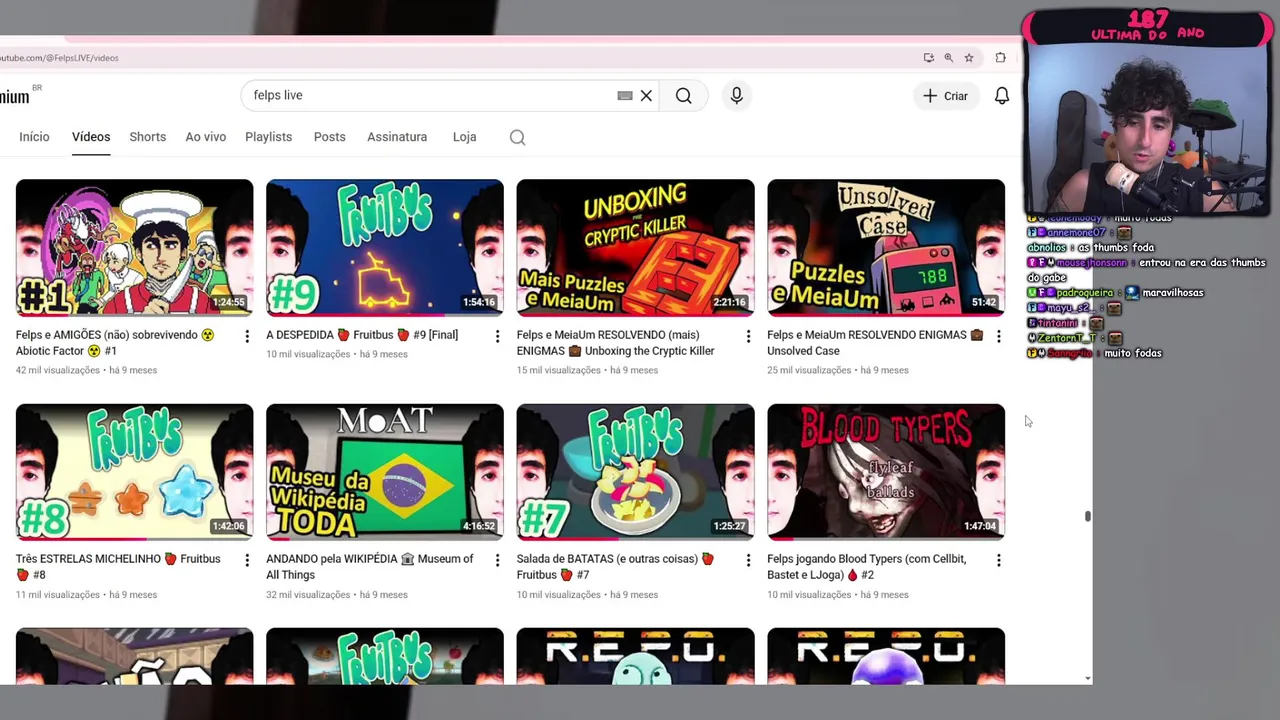Screen dimensions: 1280x720
Task: Click the page vertical scrollbar thumb
Action: [x=1087, y=516]
